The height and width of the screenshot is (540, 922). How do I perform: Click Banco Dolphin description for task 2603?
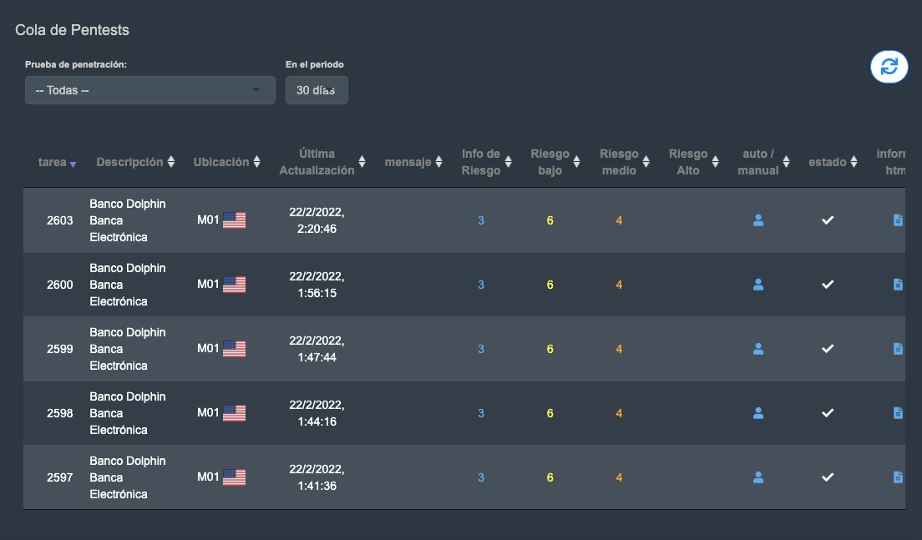(x=128, y=221)
